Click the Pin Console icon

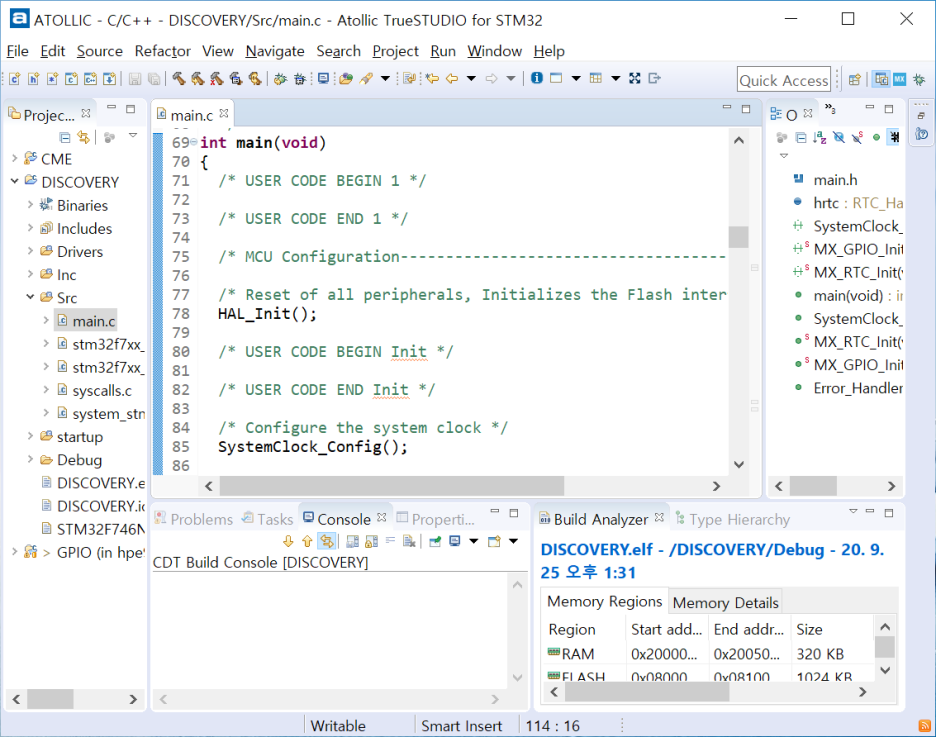pyautogui.click(x=435, y=541)
